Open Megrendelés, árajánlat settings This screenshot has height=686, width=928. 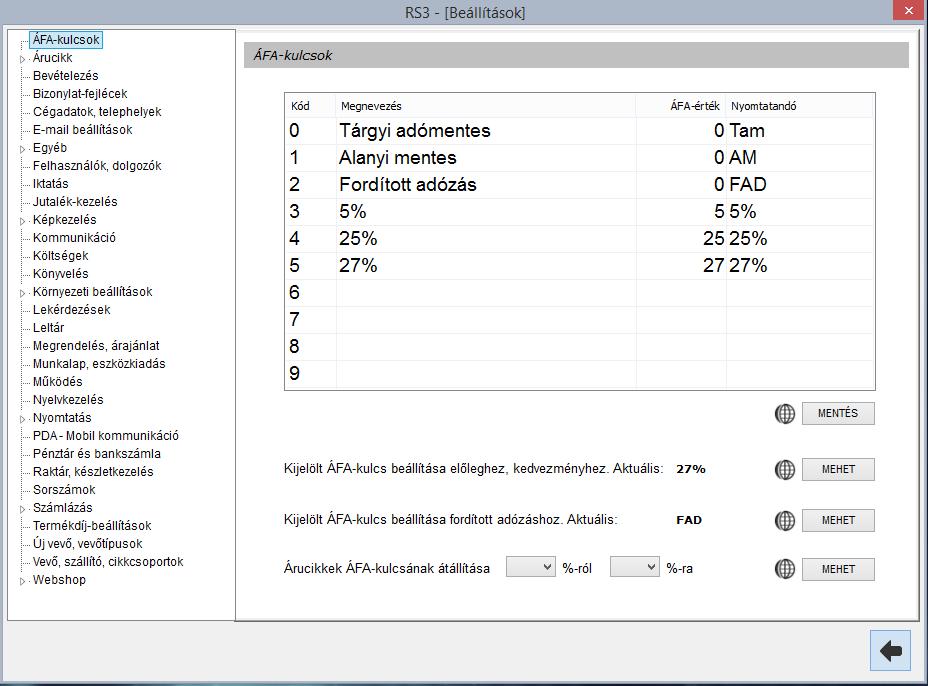tap(96, 346)
